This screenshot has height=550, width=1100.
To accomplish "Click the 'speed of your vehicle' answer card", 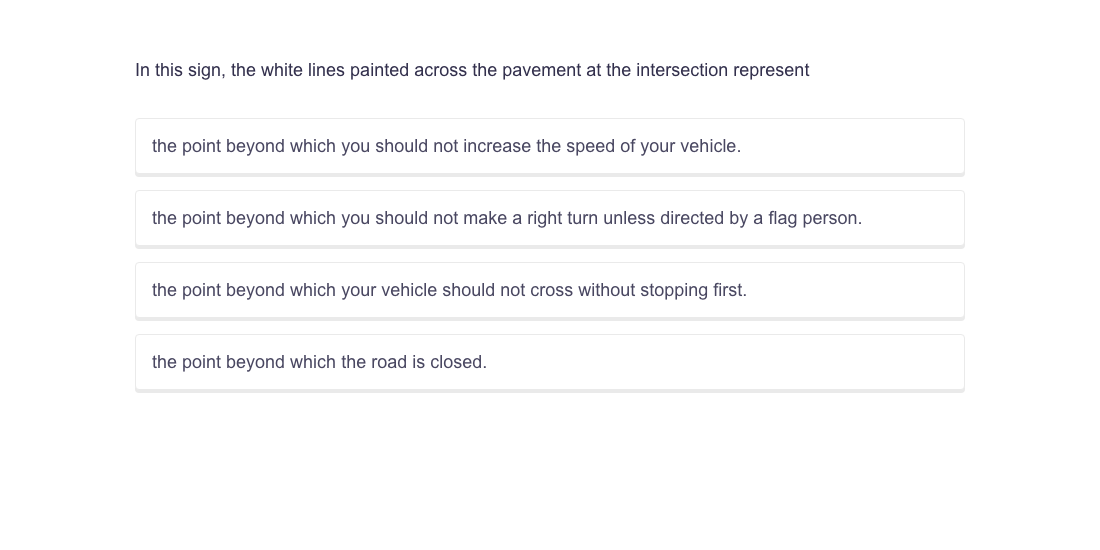I will (x=549, y=146).
